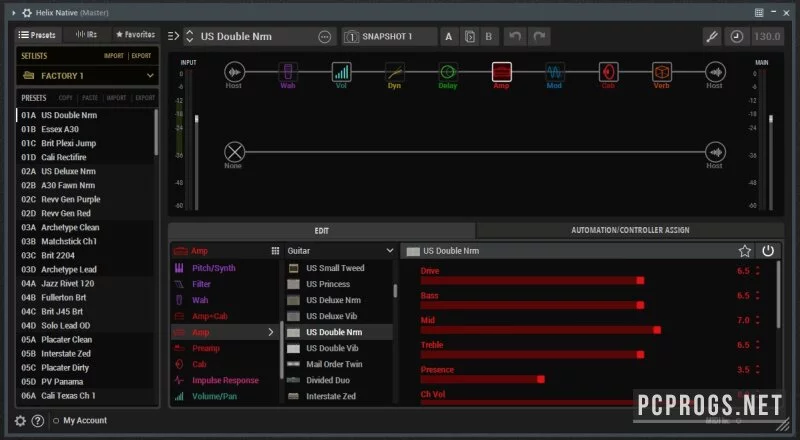The width and height of the screenshot is (800, 440).
Task: Select the Dyn compressor block
Action: pos(394,72)
